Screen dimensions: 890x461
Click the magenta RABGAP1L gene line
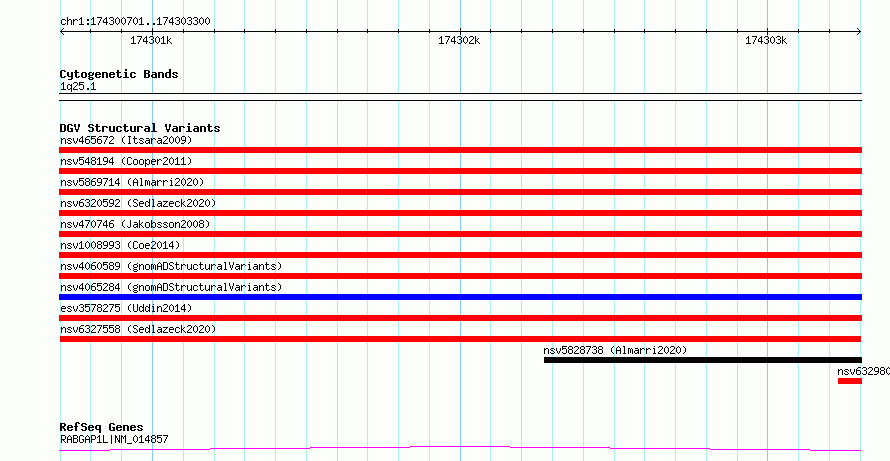pos(460,449)
